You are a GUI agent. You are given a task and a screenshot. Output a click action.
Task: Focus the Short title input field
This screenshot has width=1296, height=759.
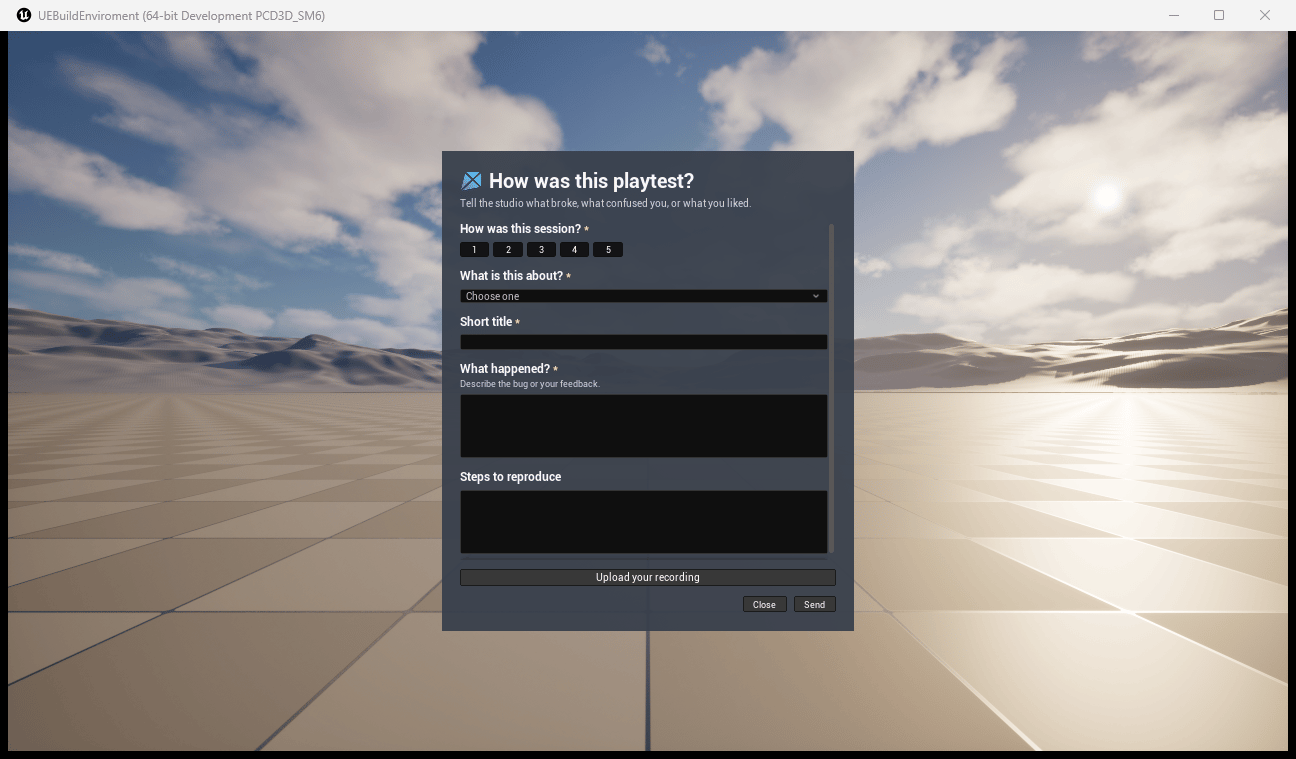point(643,342)
